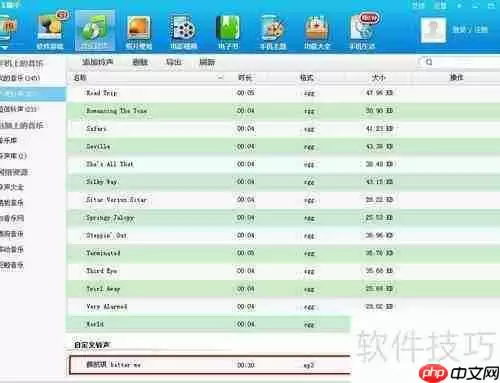Click the 自定义铃声 custom ringtone heading

(x=92, y=345)
